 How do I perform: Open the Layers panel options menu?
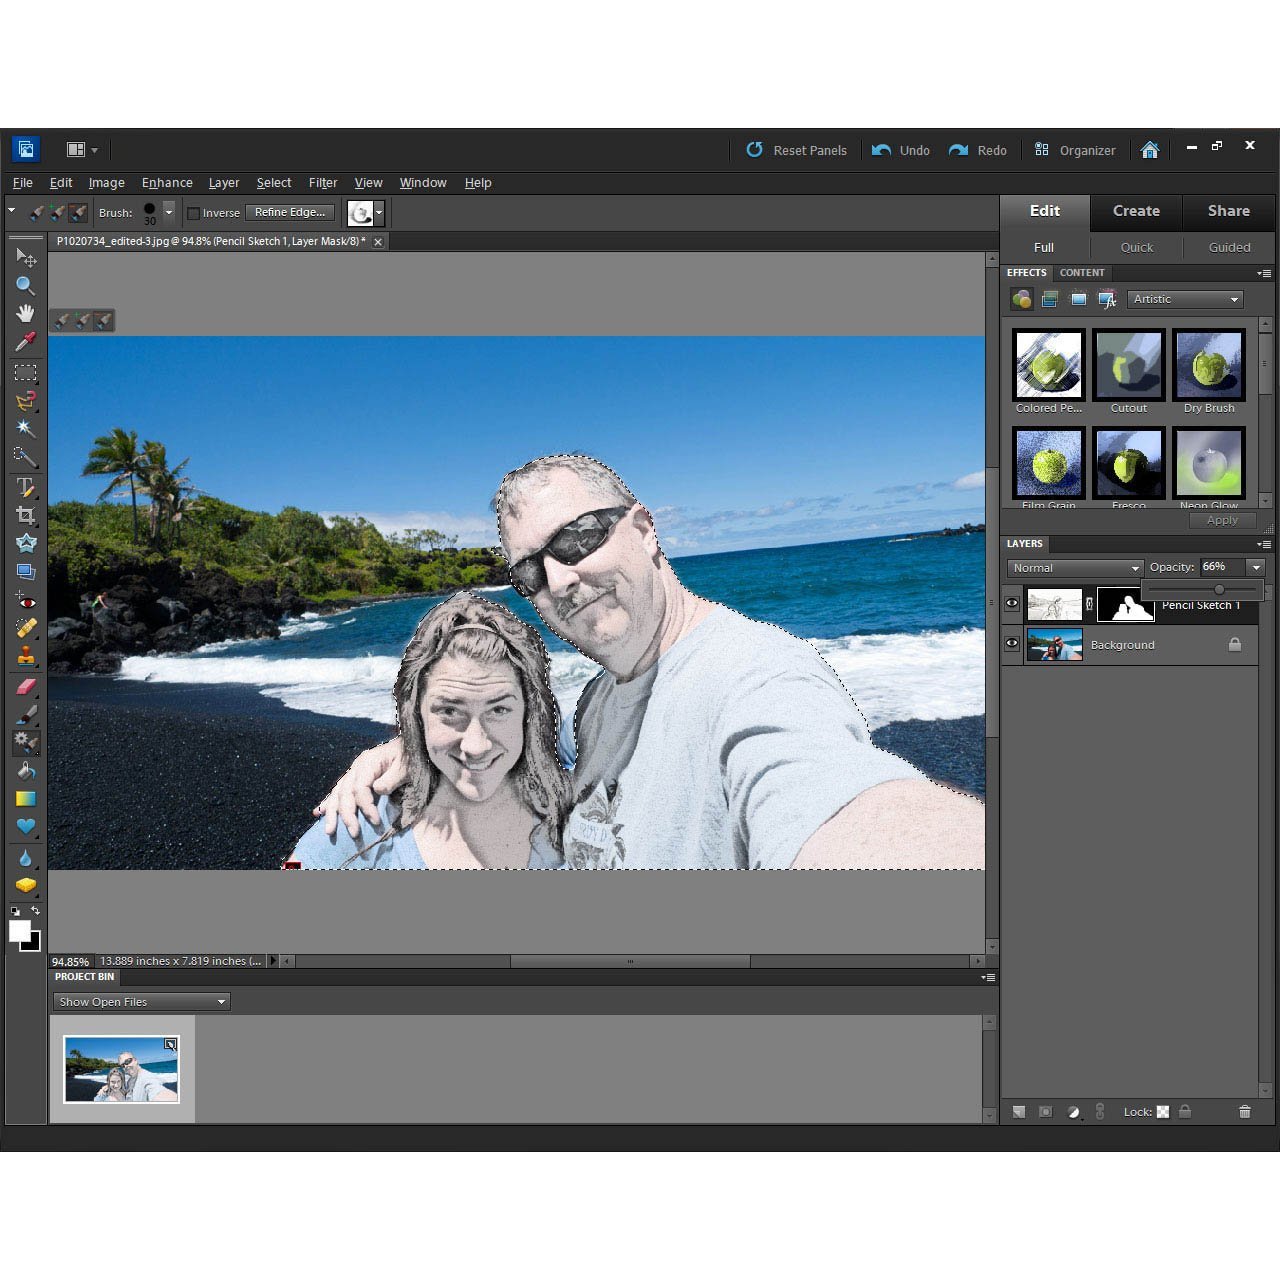point(1265,545)
